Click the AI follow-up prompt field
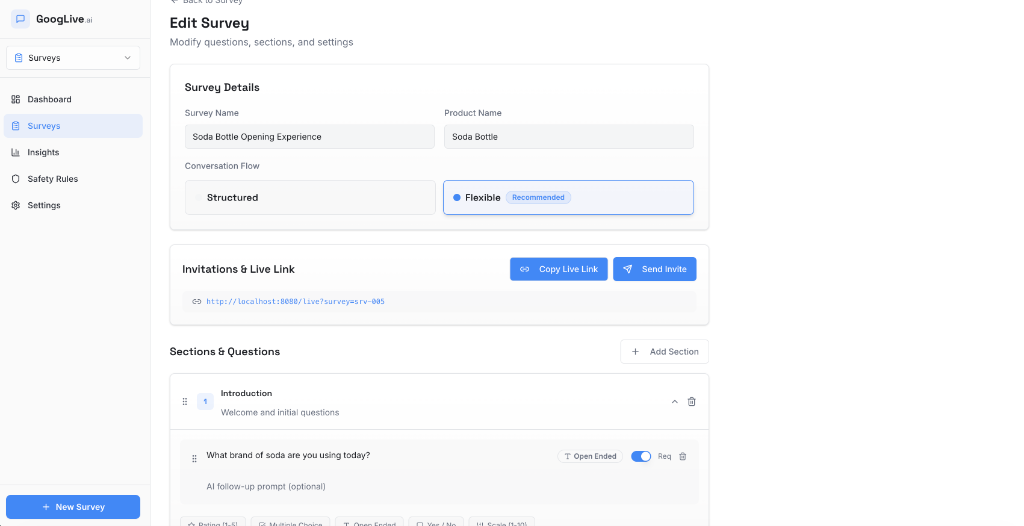The height and width of the screenshot is (526, 1024). pyautogui.click(x=438, y=487)
